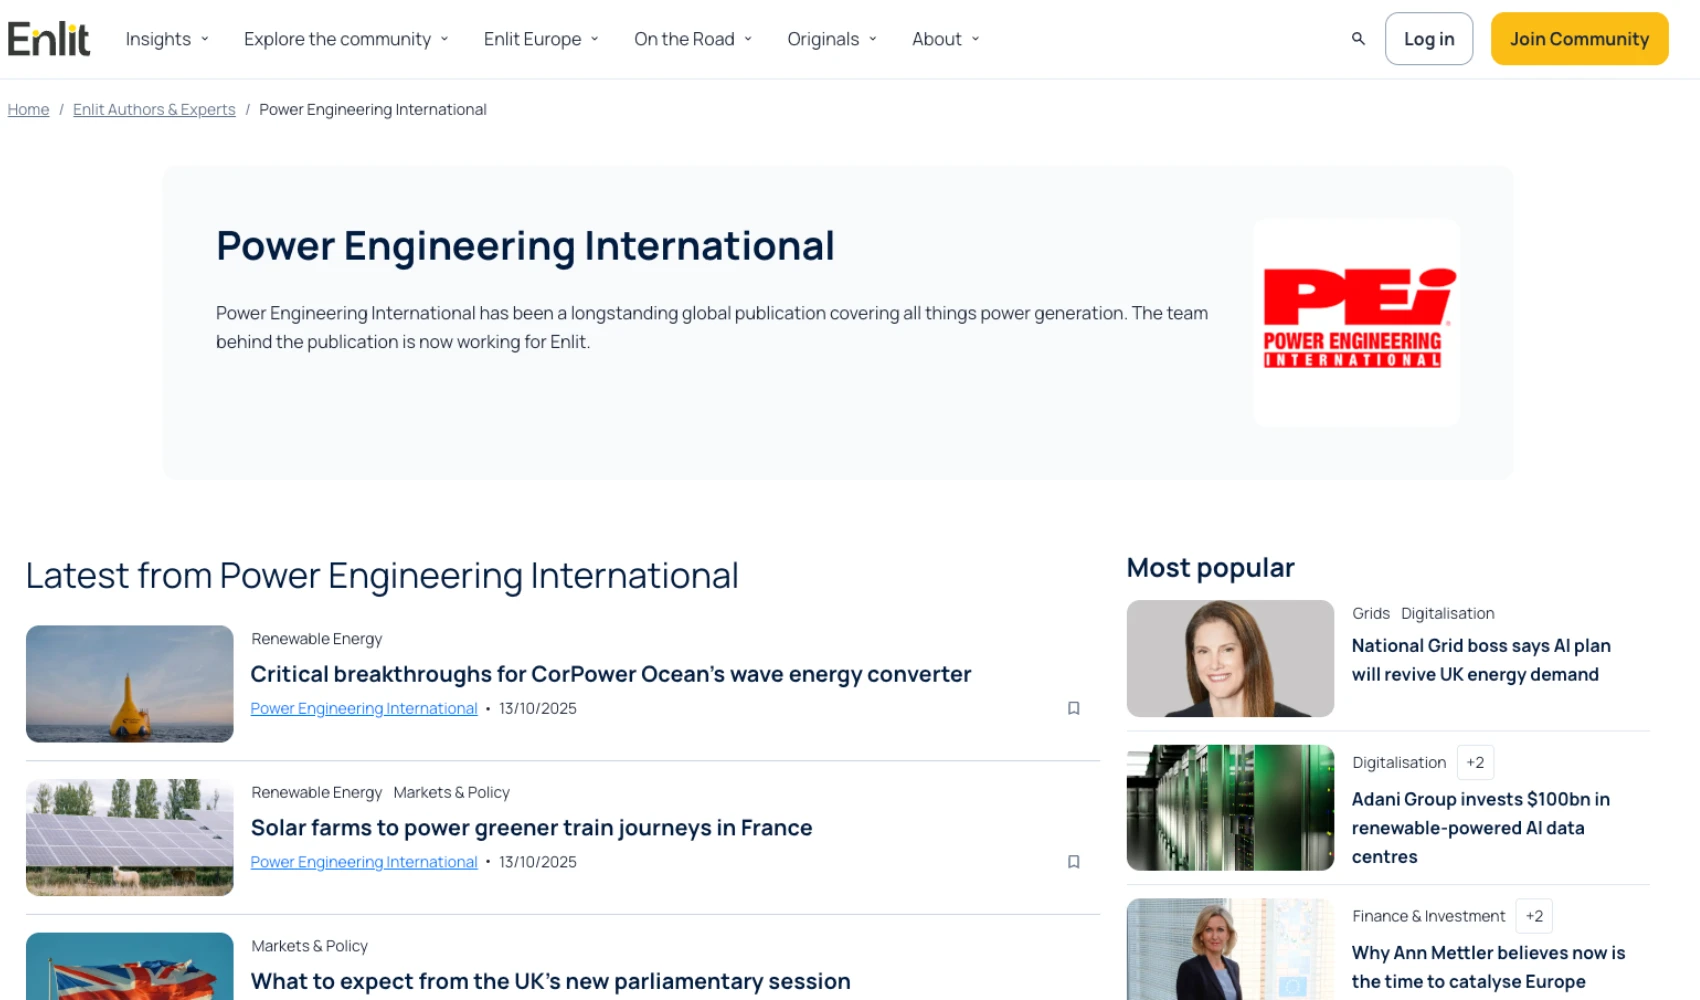The width and height of the screenshot is (1700, 1000).
Task: Open the search icon in the navigation bar
Action: tap(1358, 38)
